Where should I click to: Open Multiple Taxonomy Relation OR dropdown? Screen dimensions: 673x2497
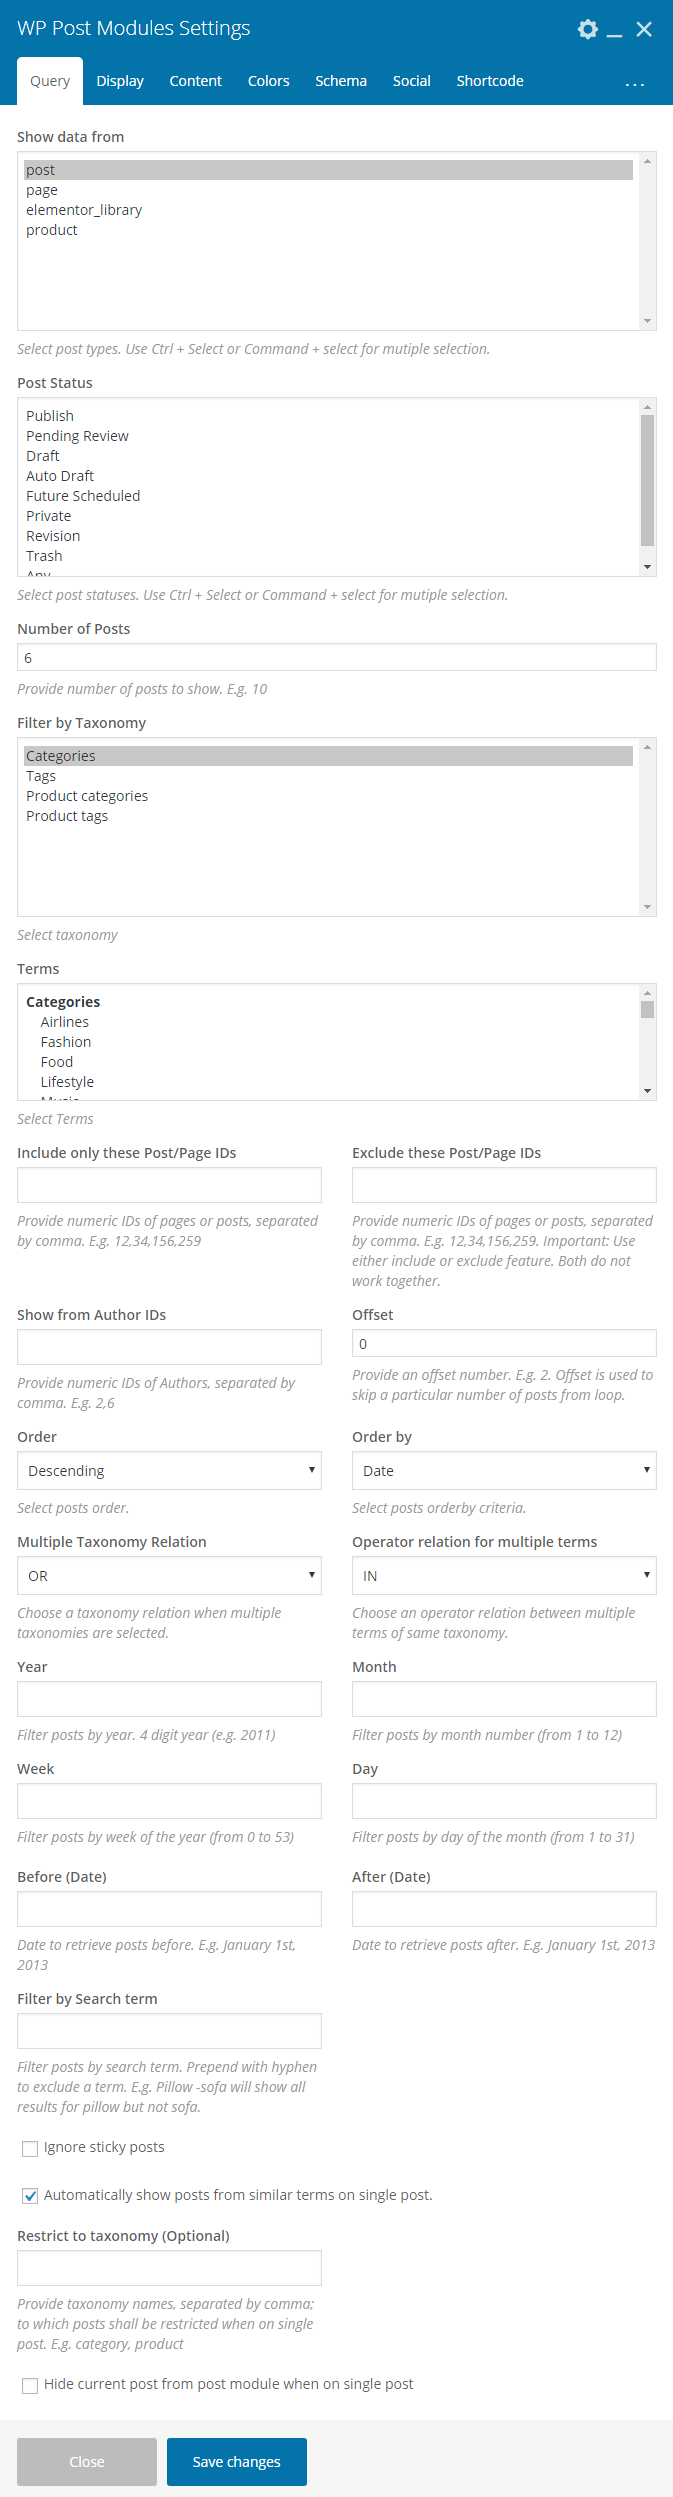pos(169,1575)
